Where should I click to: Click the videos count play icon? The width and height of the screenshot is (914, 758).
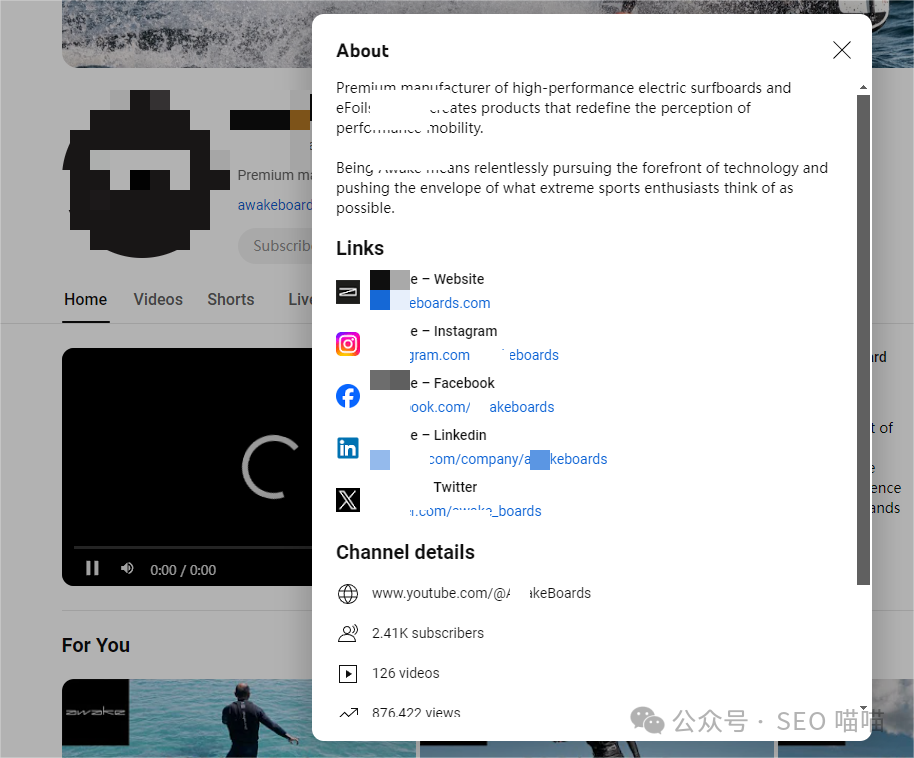(348, 674)
